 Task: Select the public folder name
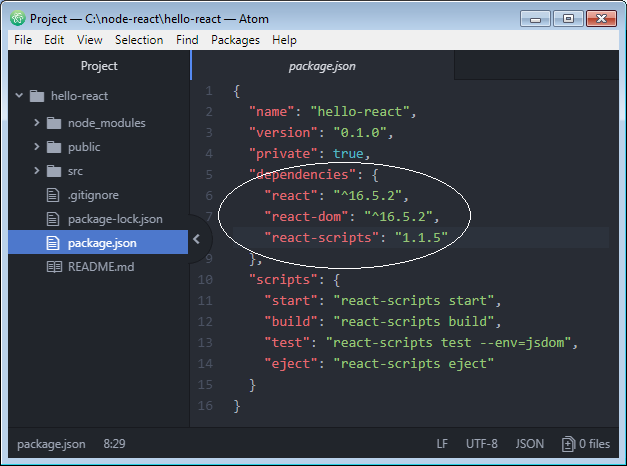point(84,147)
